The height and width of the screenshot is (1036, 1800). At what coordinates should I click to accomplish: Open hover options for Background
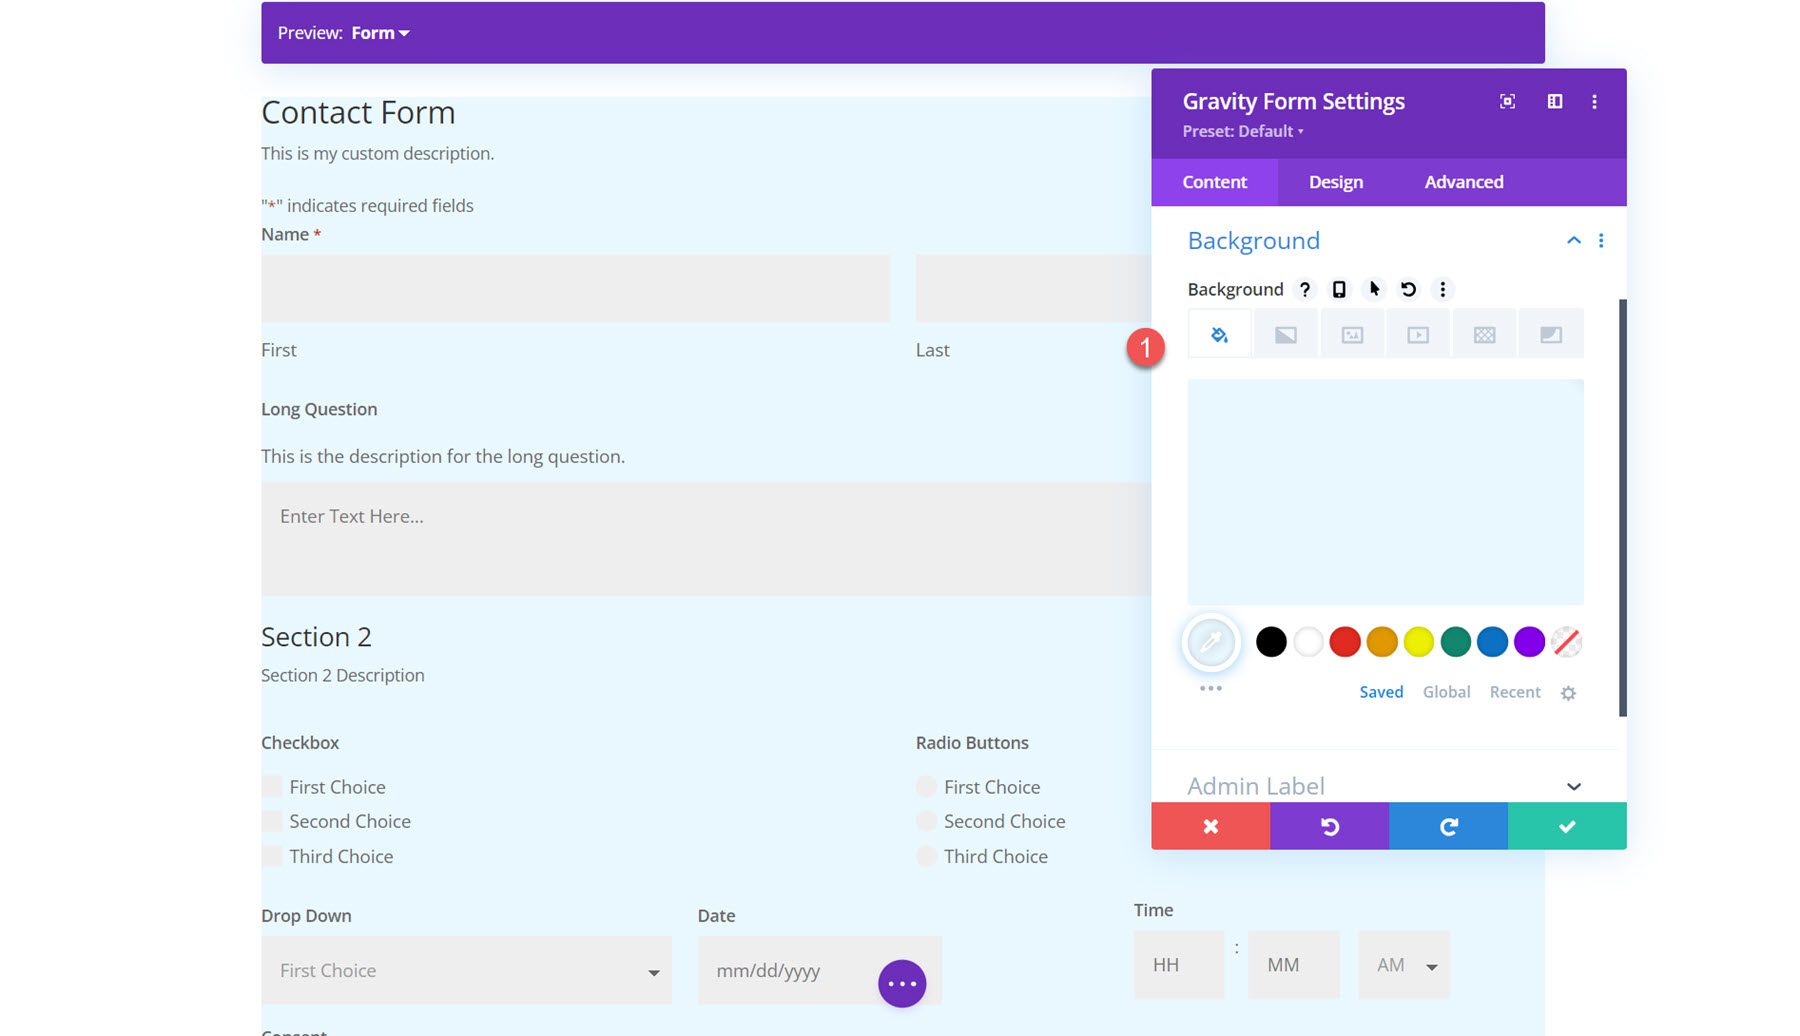(x=1375, y=289)
